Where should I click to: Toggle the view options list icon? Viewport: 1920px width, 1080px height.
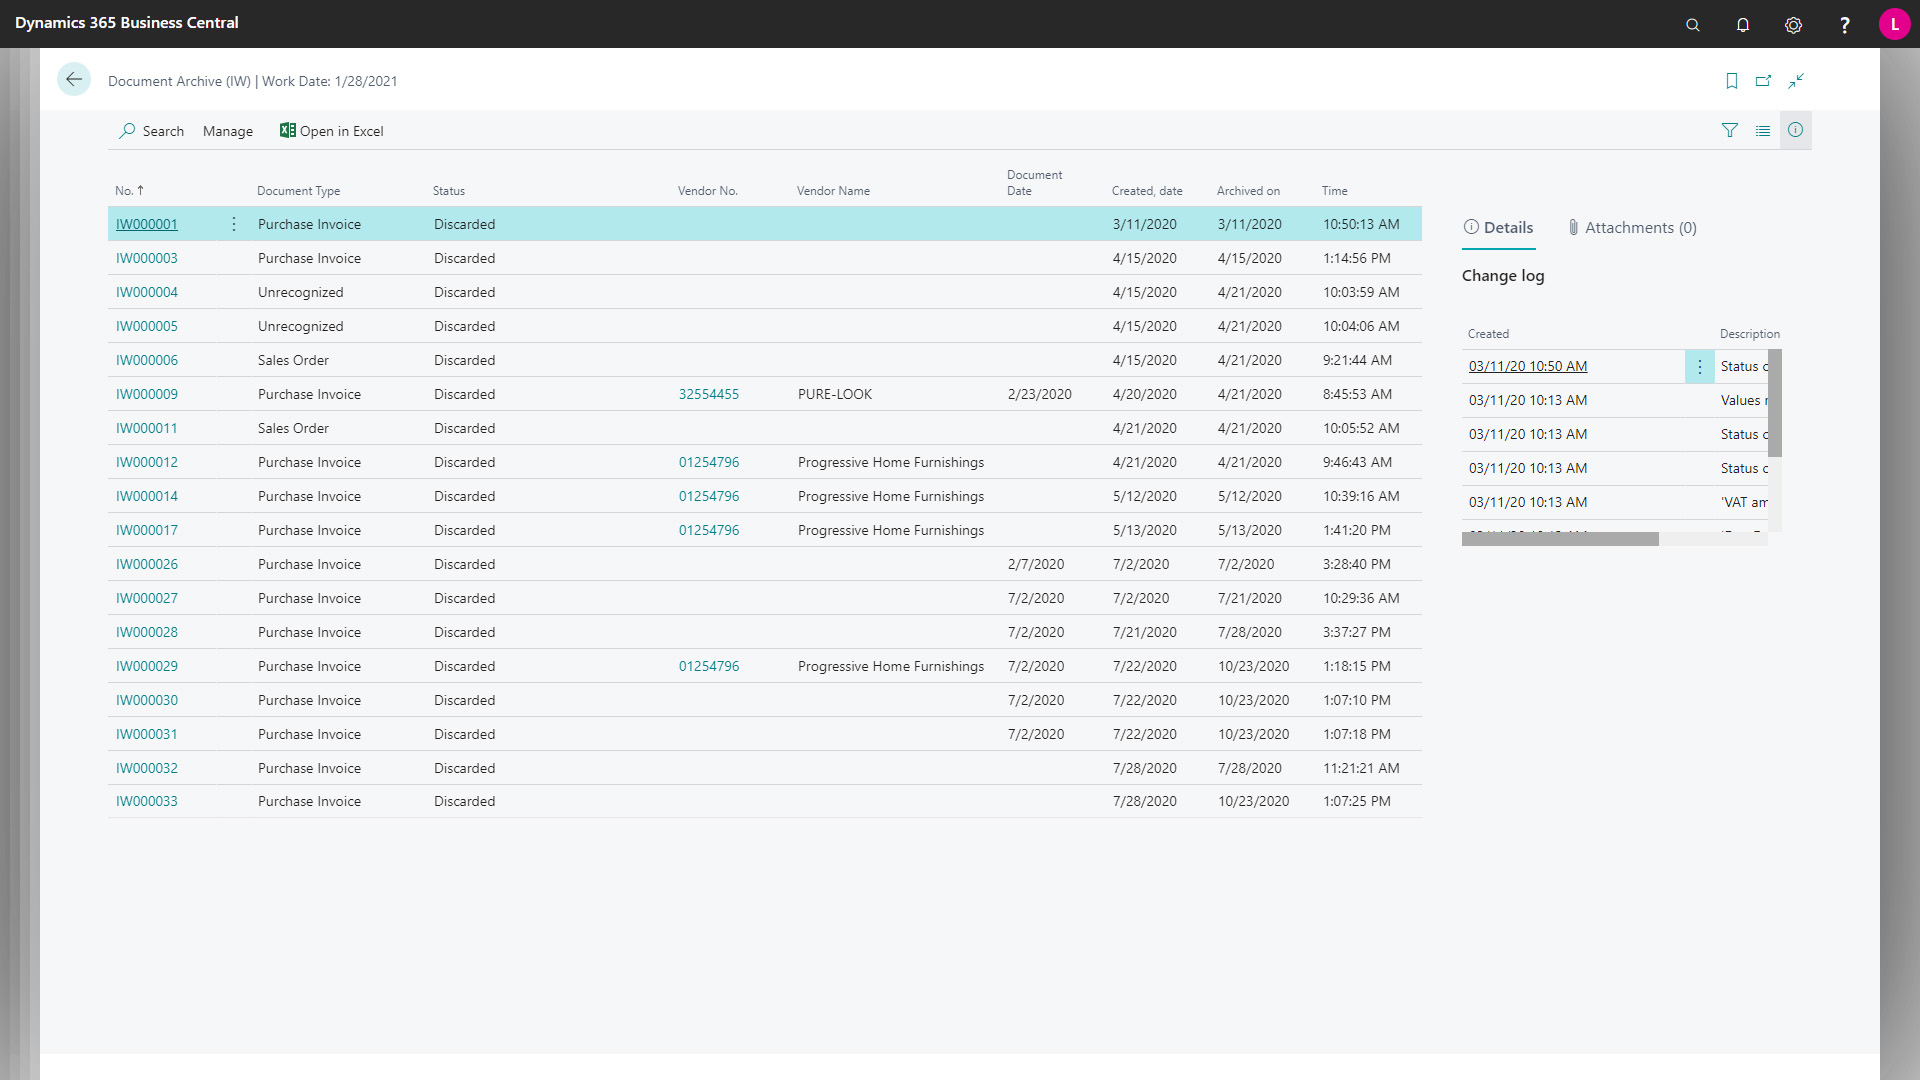(x=1763, y=130)
